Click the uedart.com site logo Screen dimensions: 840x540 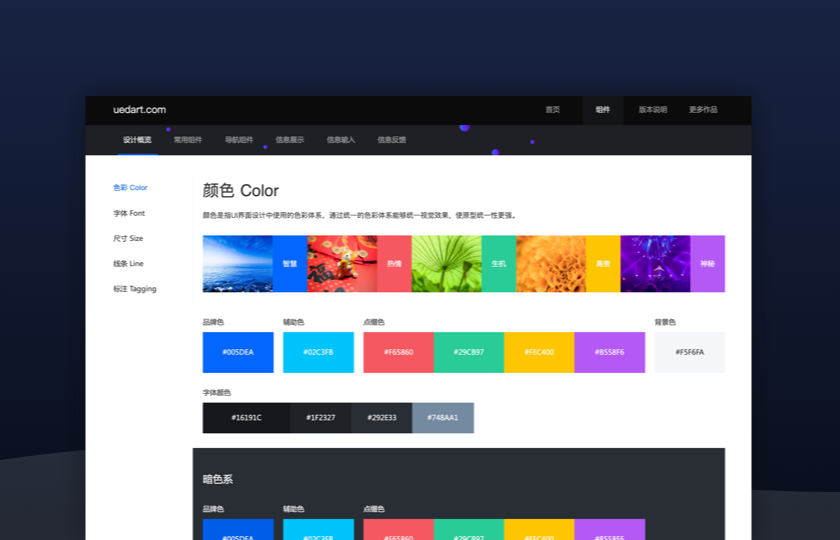pos(139,110)
